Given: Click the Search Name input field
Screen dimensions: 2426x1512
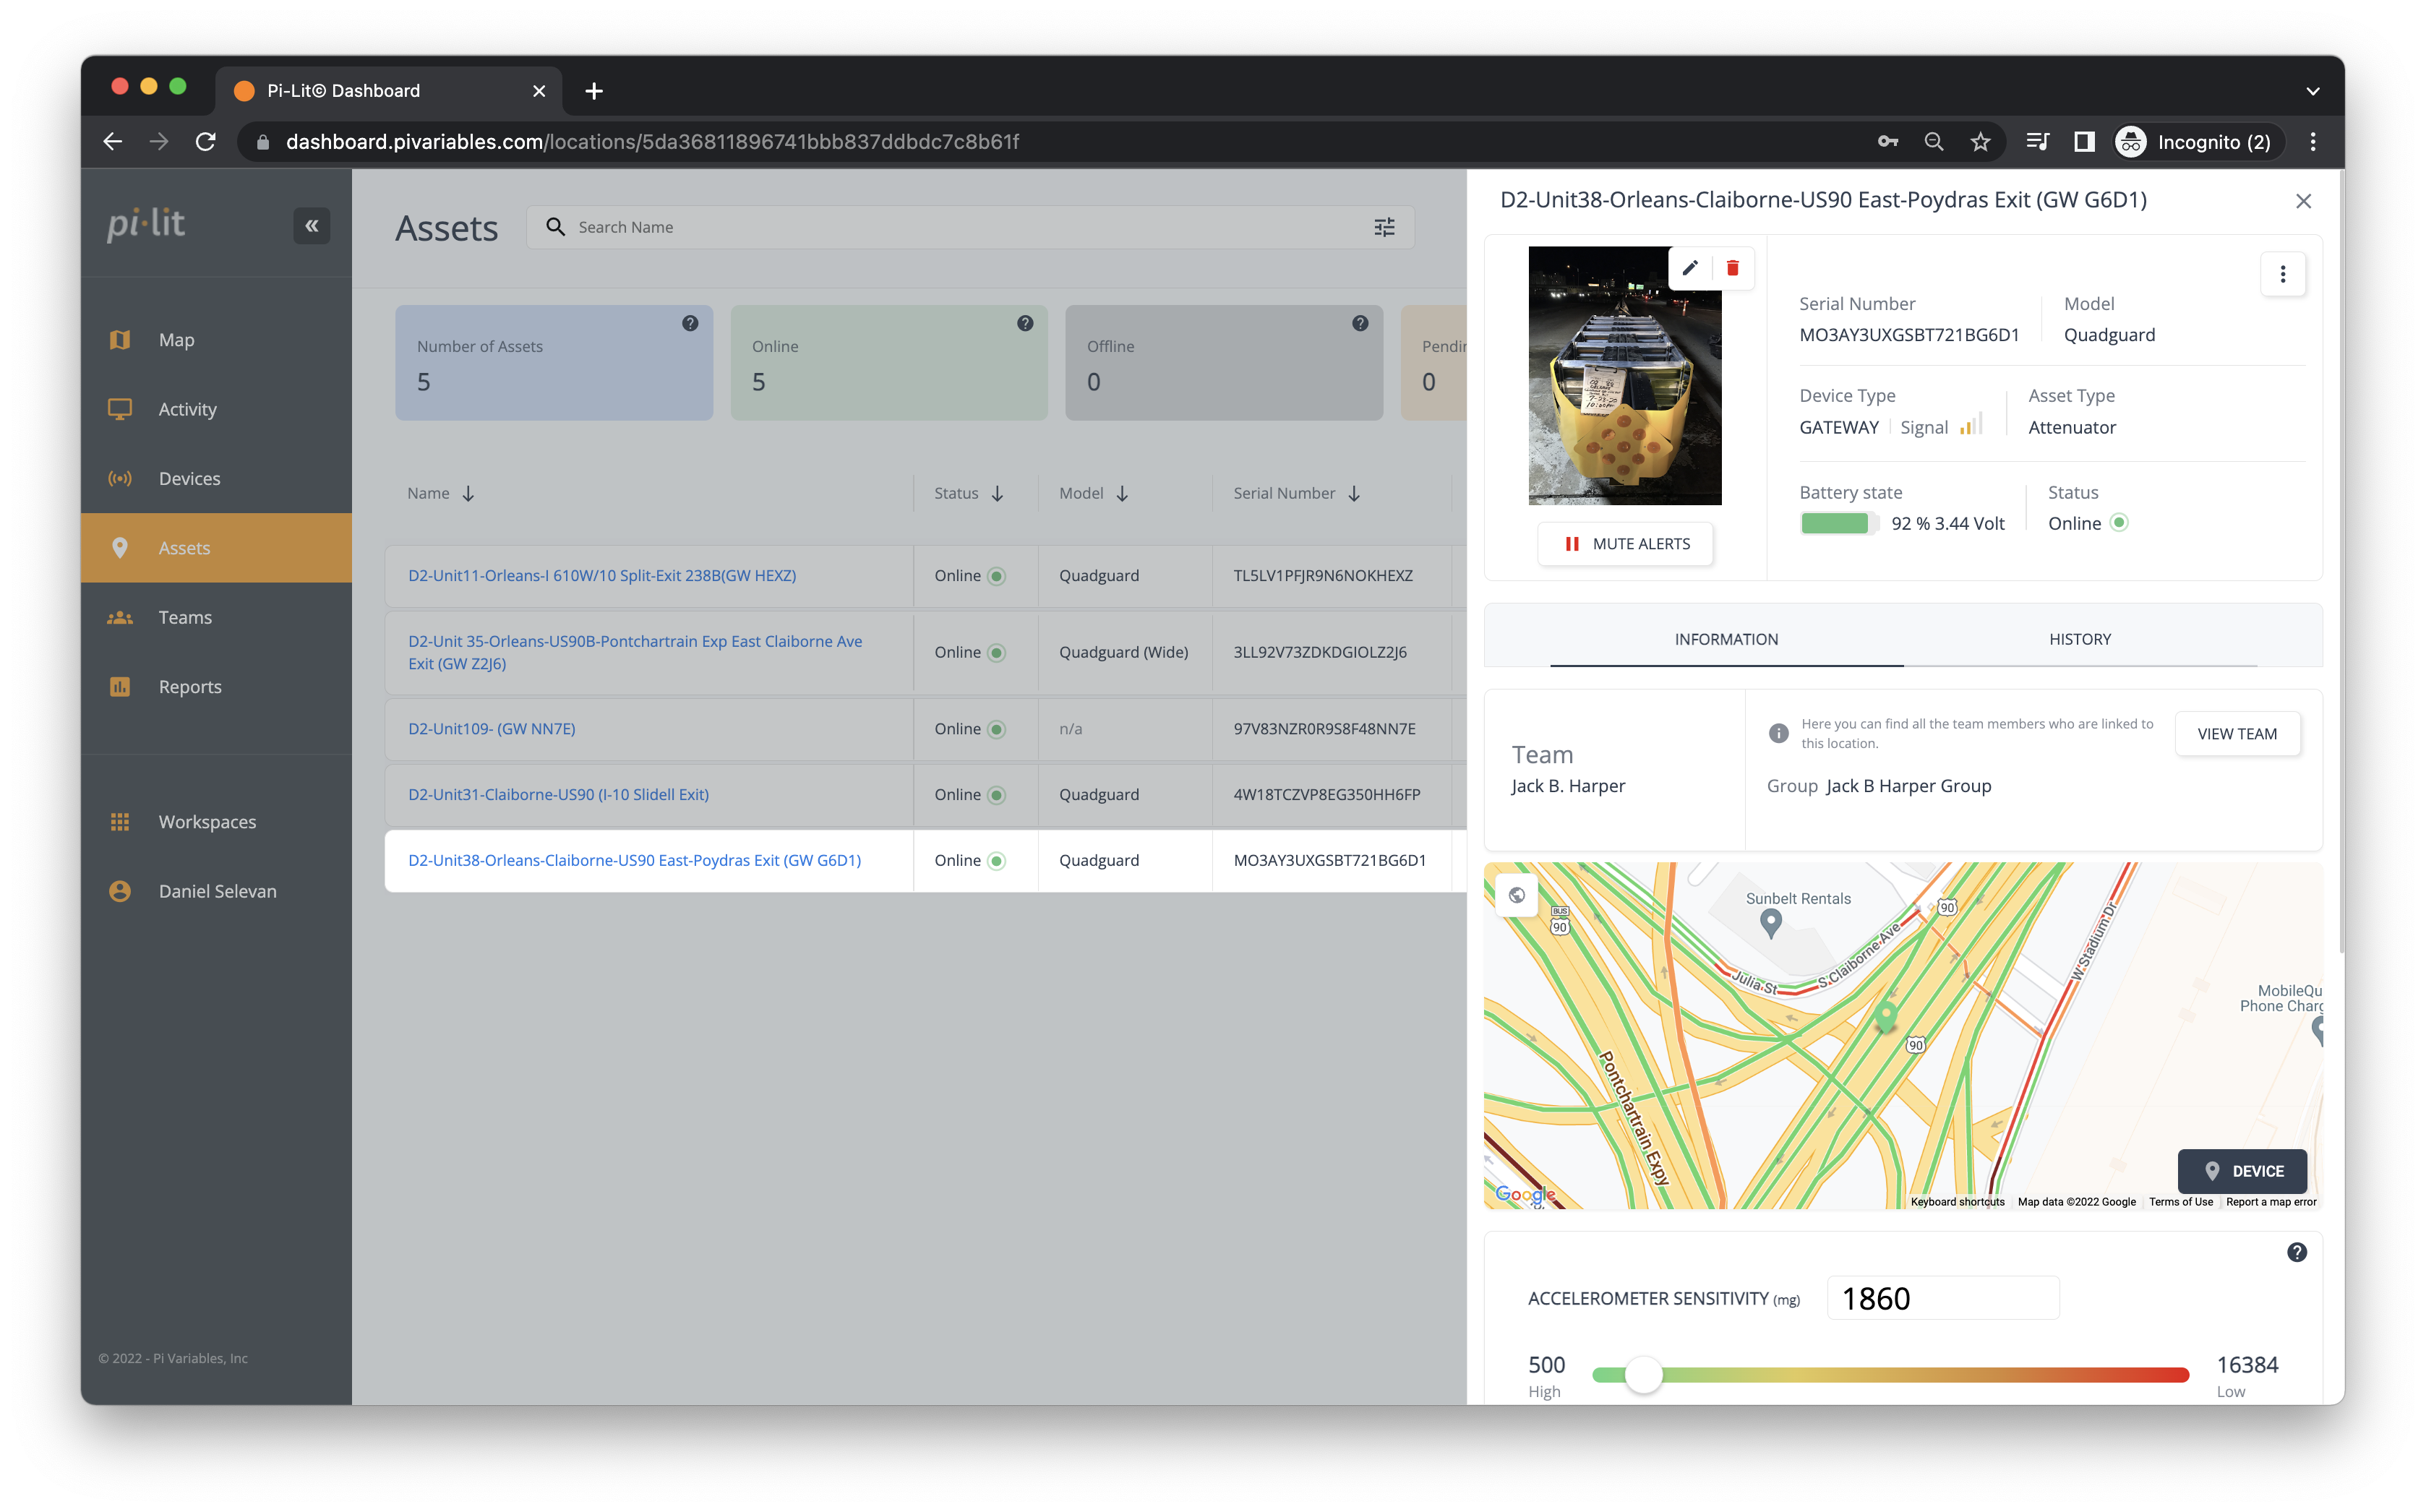Looking at the screenshot, I should 960,227.
